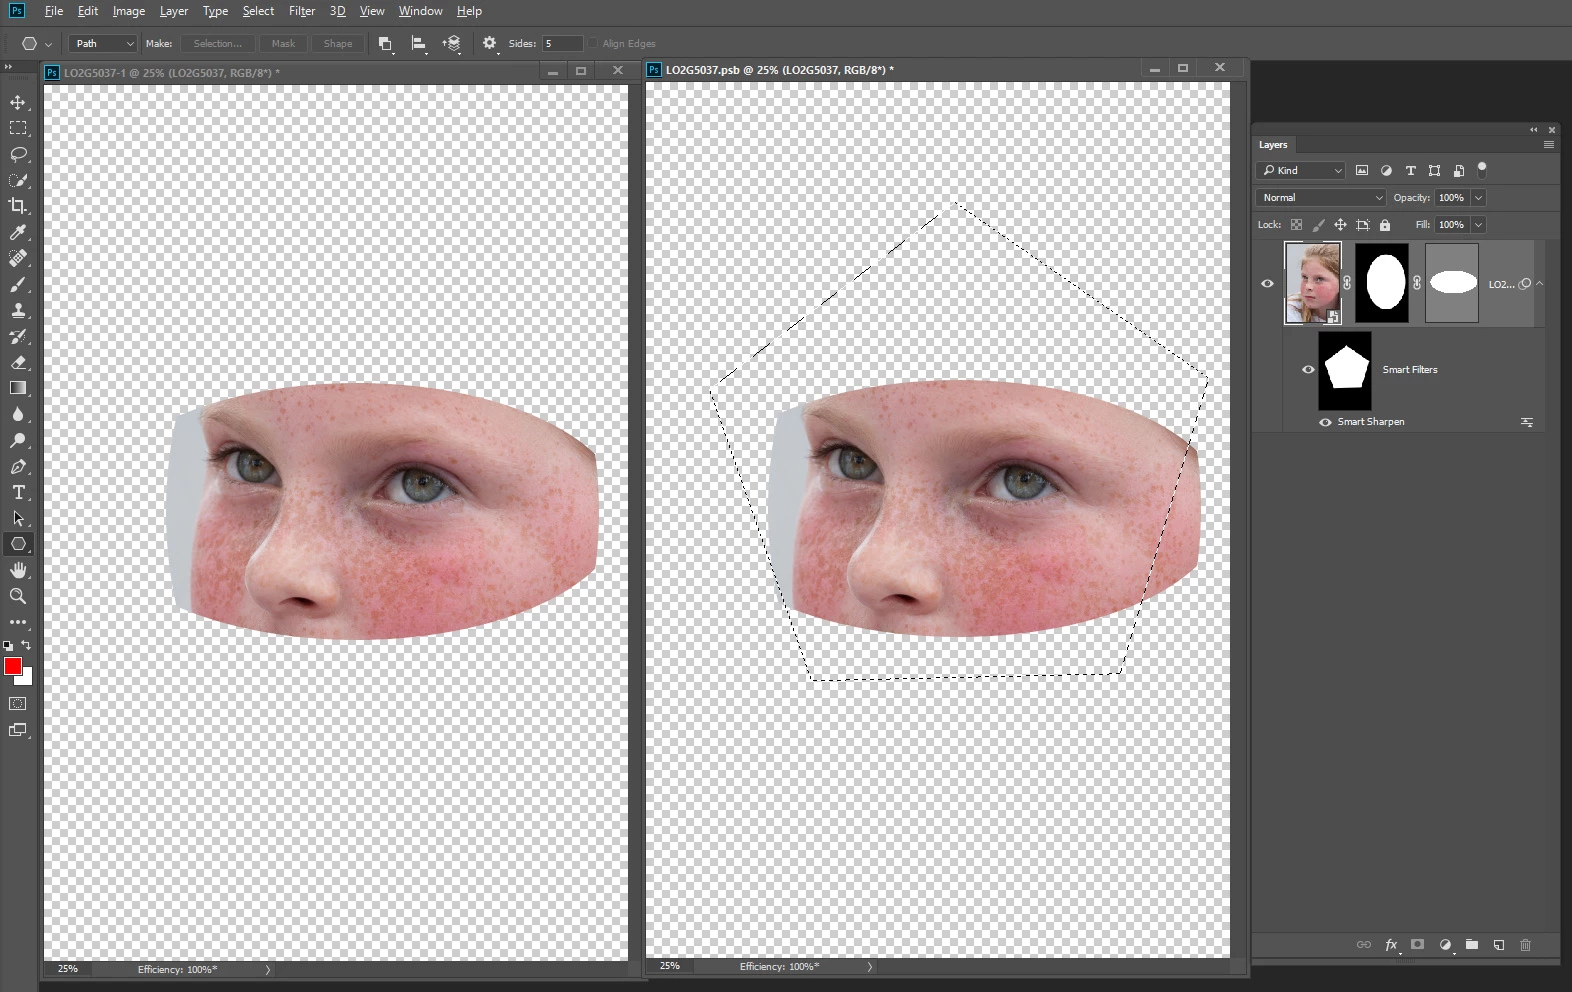Viewport: 1572px width, 992px height.
Task: Select the Hand tool
Action: [x=18, y=570]
